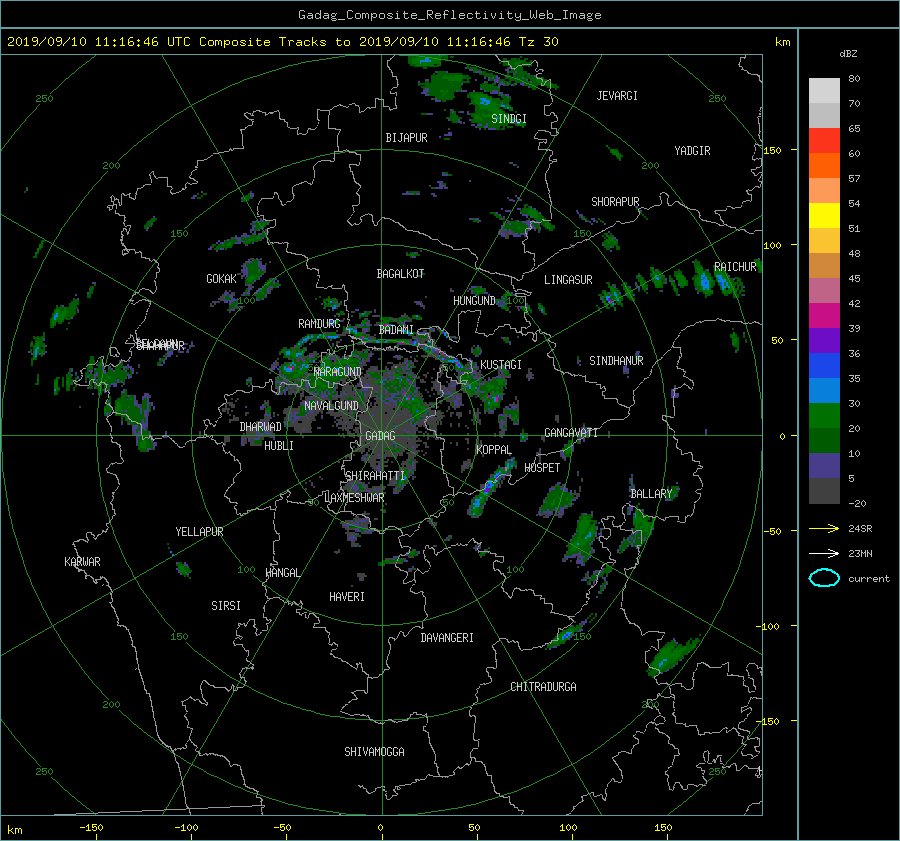Click the KARWAR city label
This screenshot has height=841, width=900.
click(x=82, y=562)
